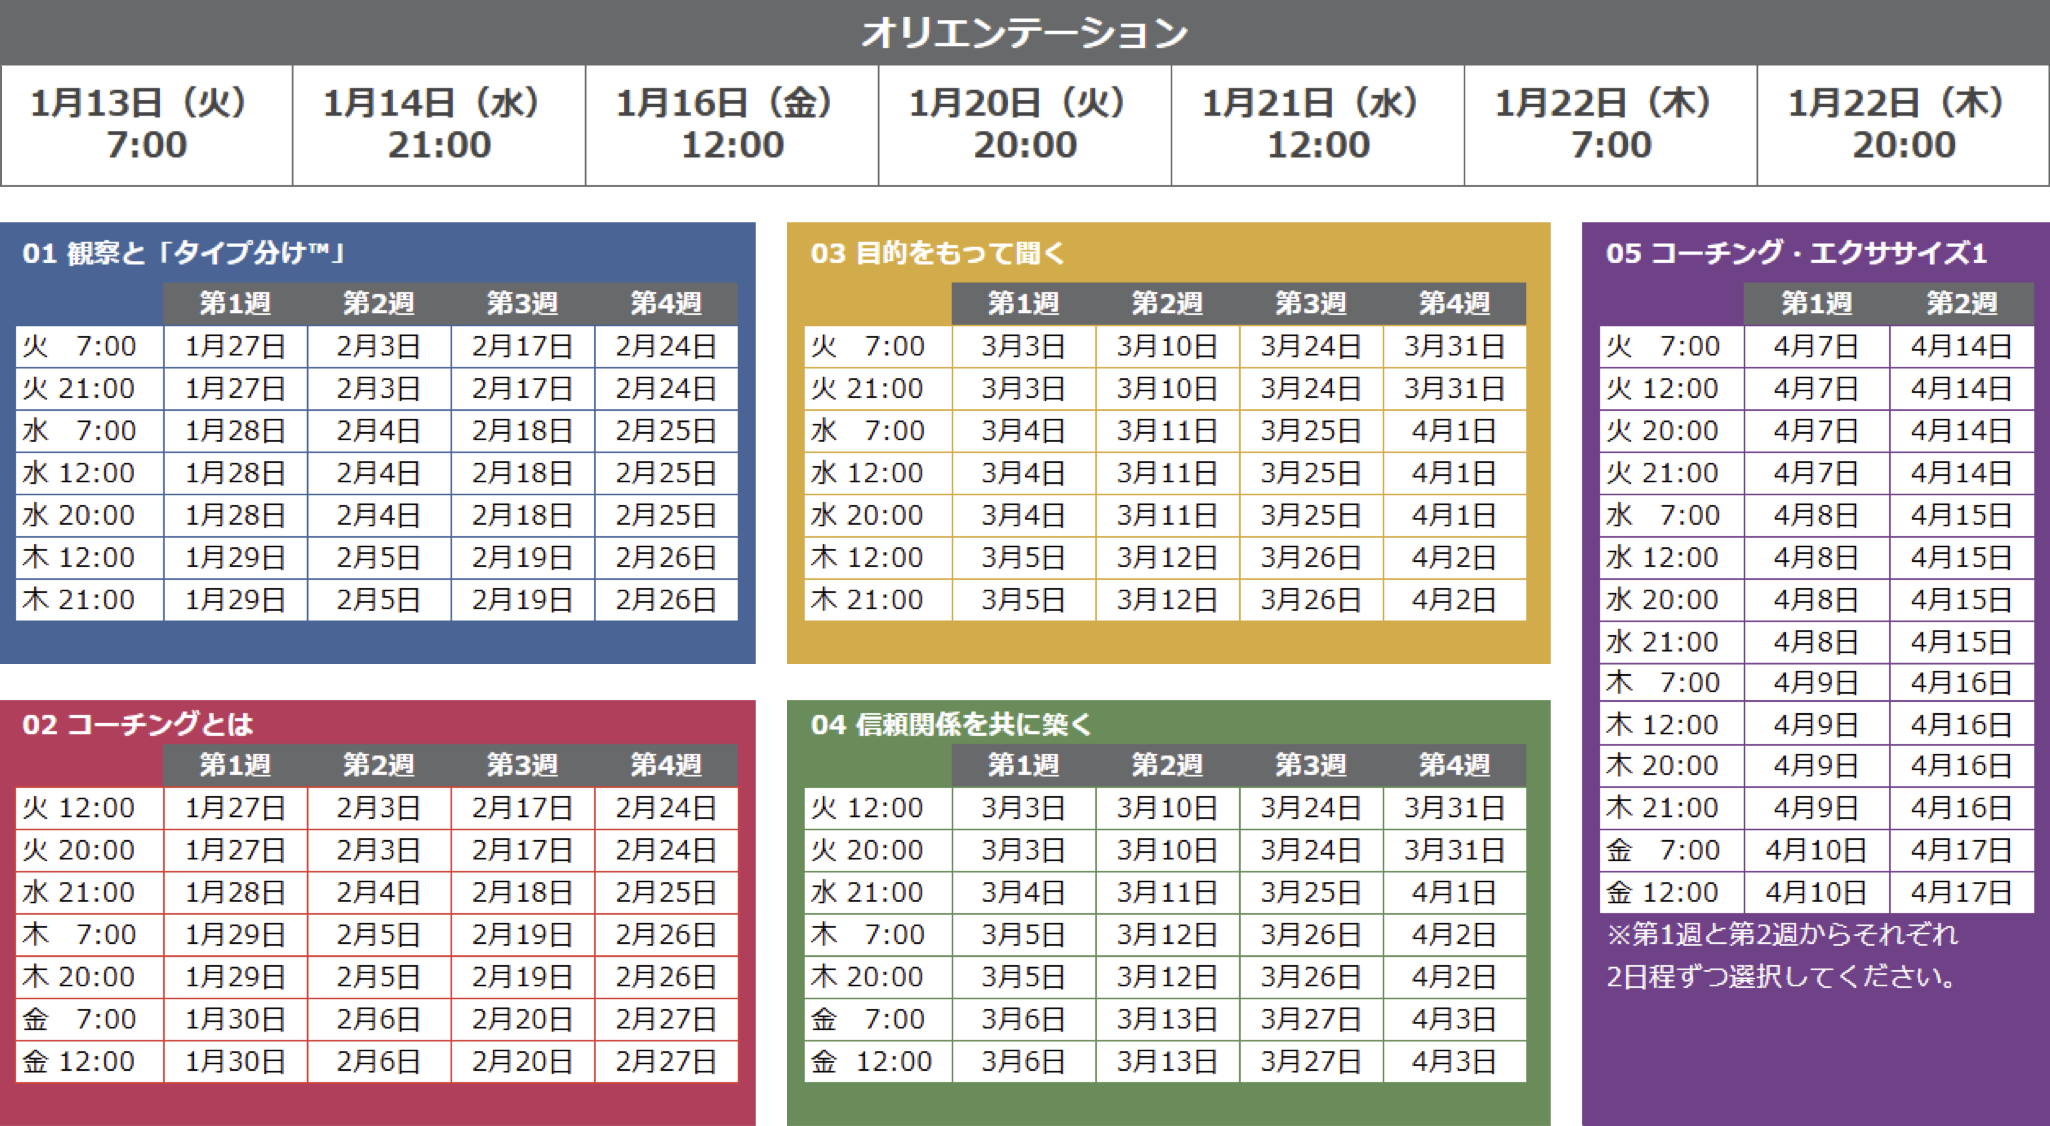Viewport: 2050px width, 1126px height.
Task: Click the 01 観察と「タイプ分け™」 title
Action: pos(185,253)
